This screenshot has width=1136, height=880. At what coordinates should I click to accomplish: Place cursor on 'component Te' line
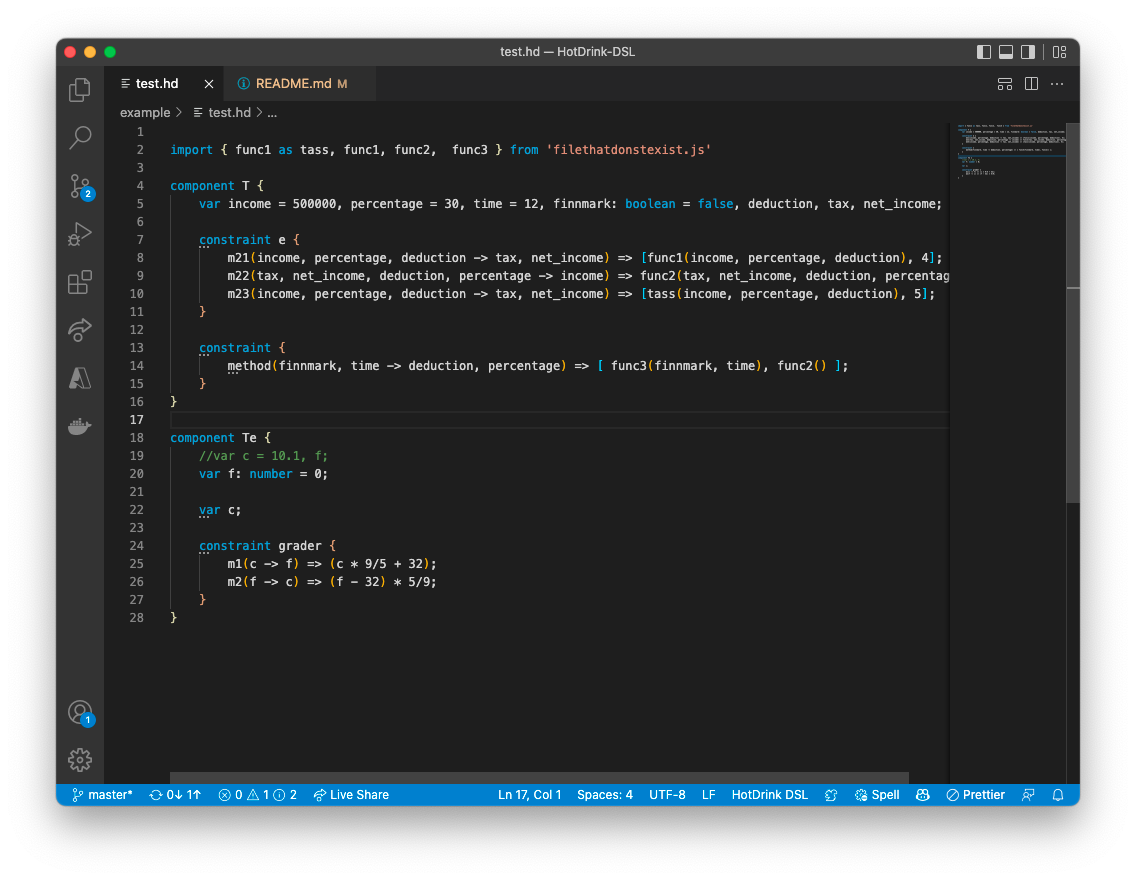click(x=220, y=437)
